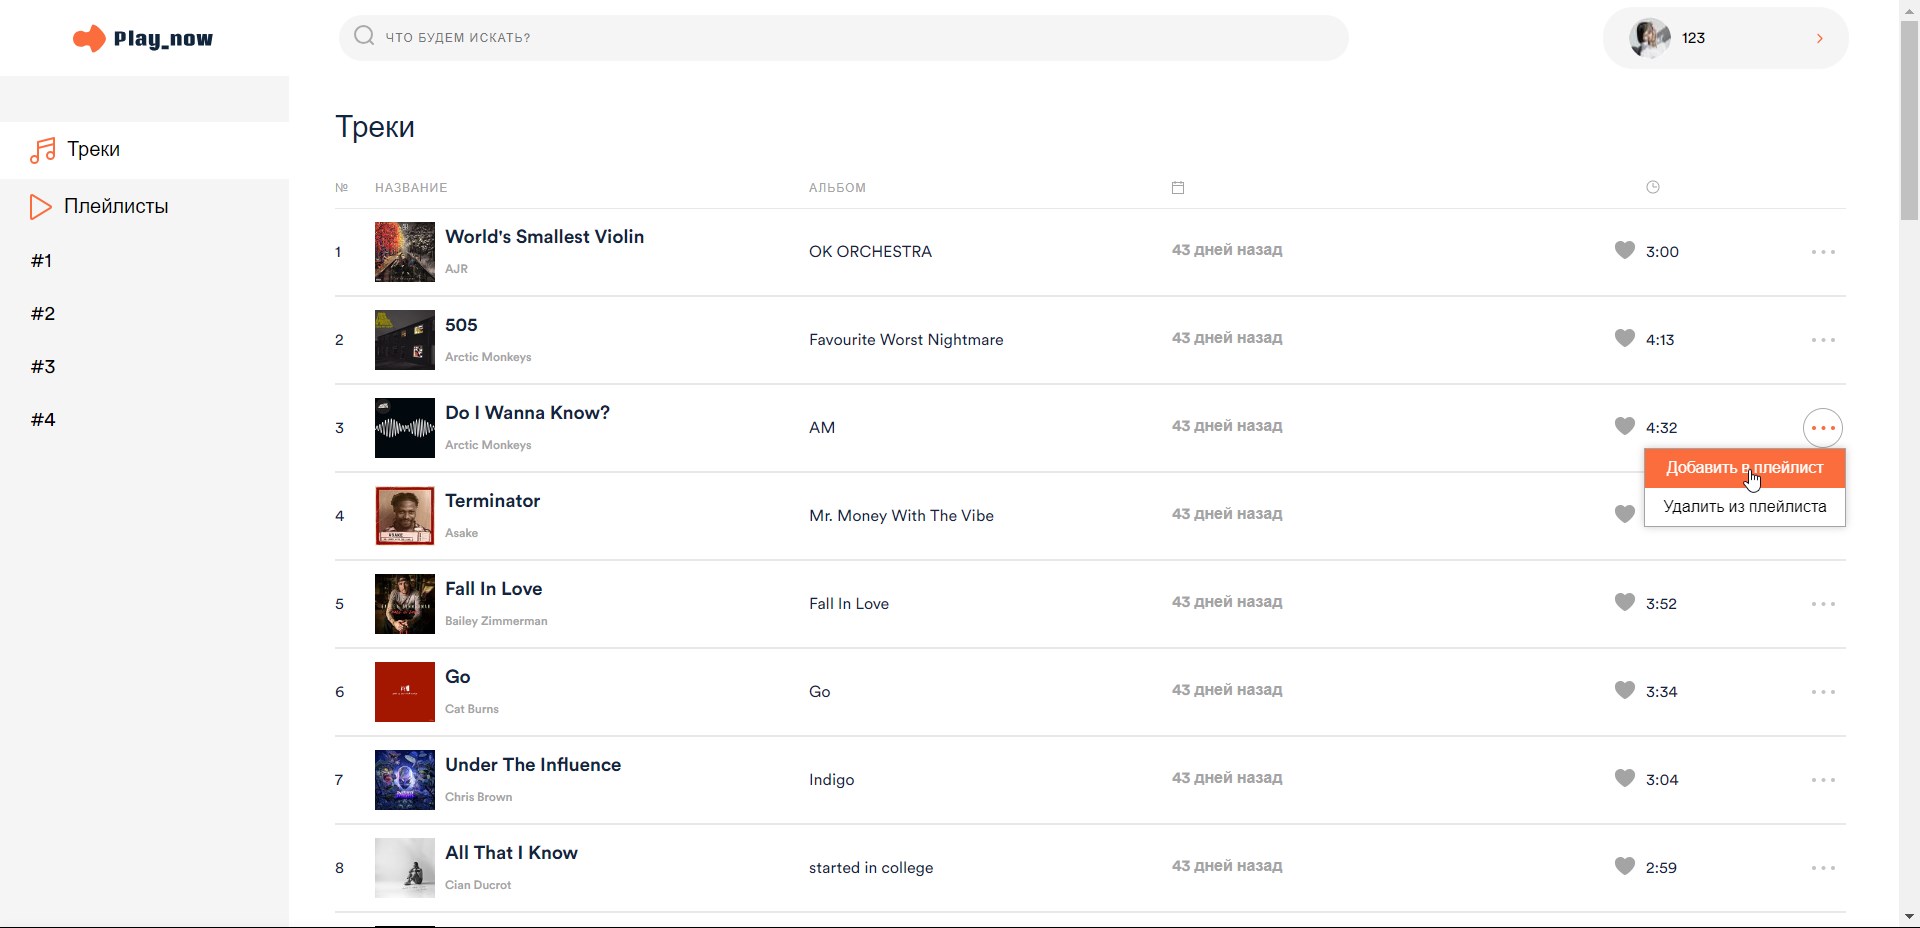Click the calendar column header icon
The image size is (1920, 928).
pos(1178,188)
